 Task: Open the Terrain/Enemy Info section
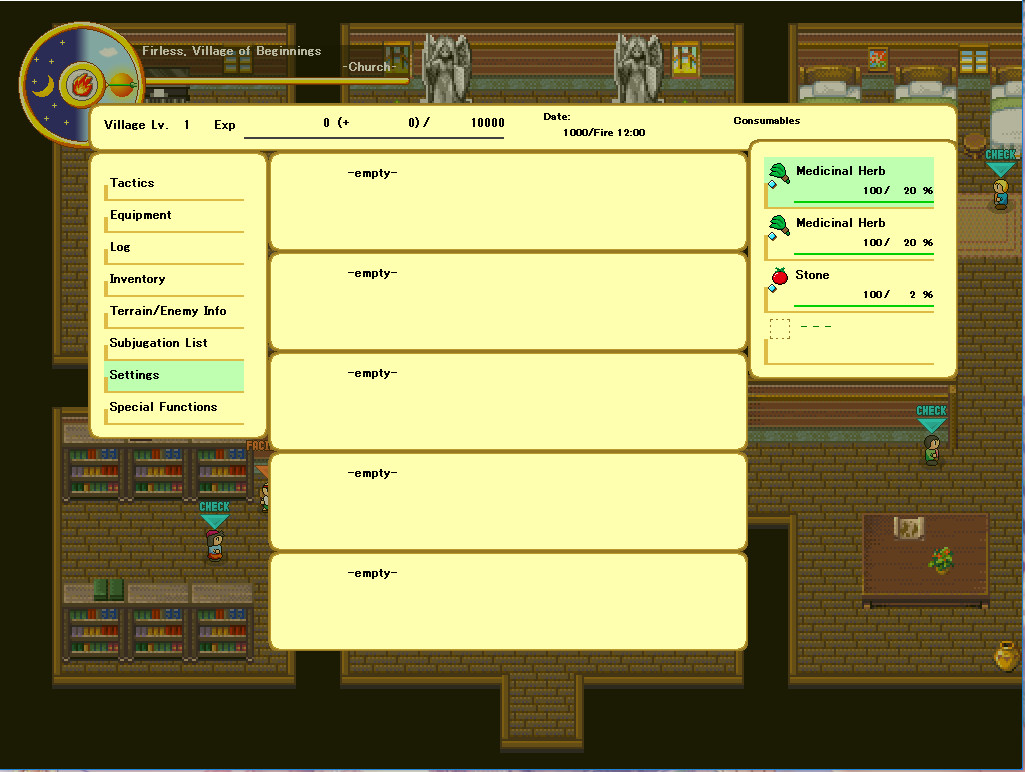[x=167, y=311]
